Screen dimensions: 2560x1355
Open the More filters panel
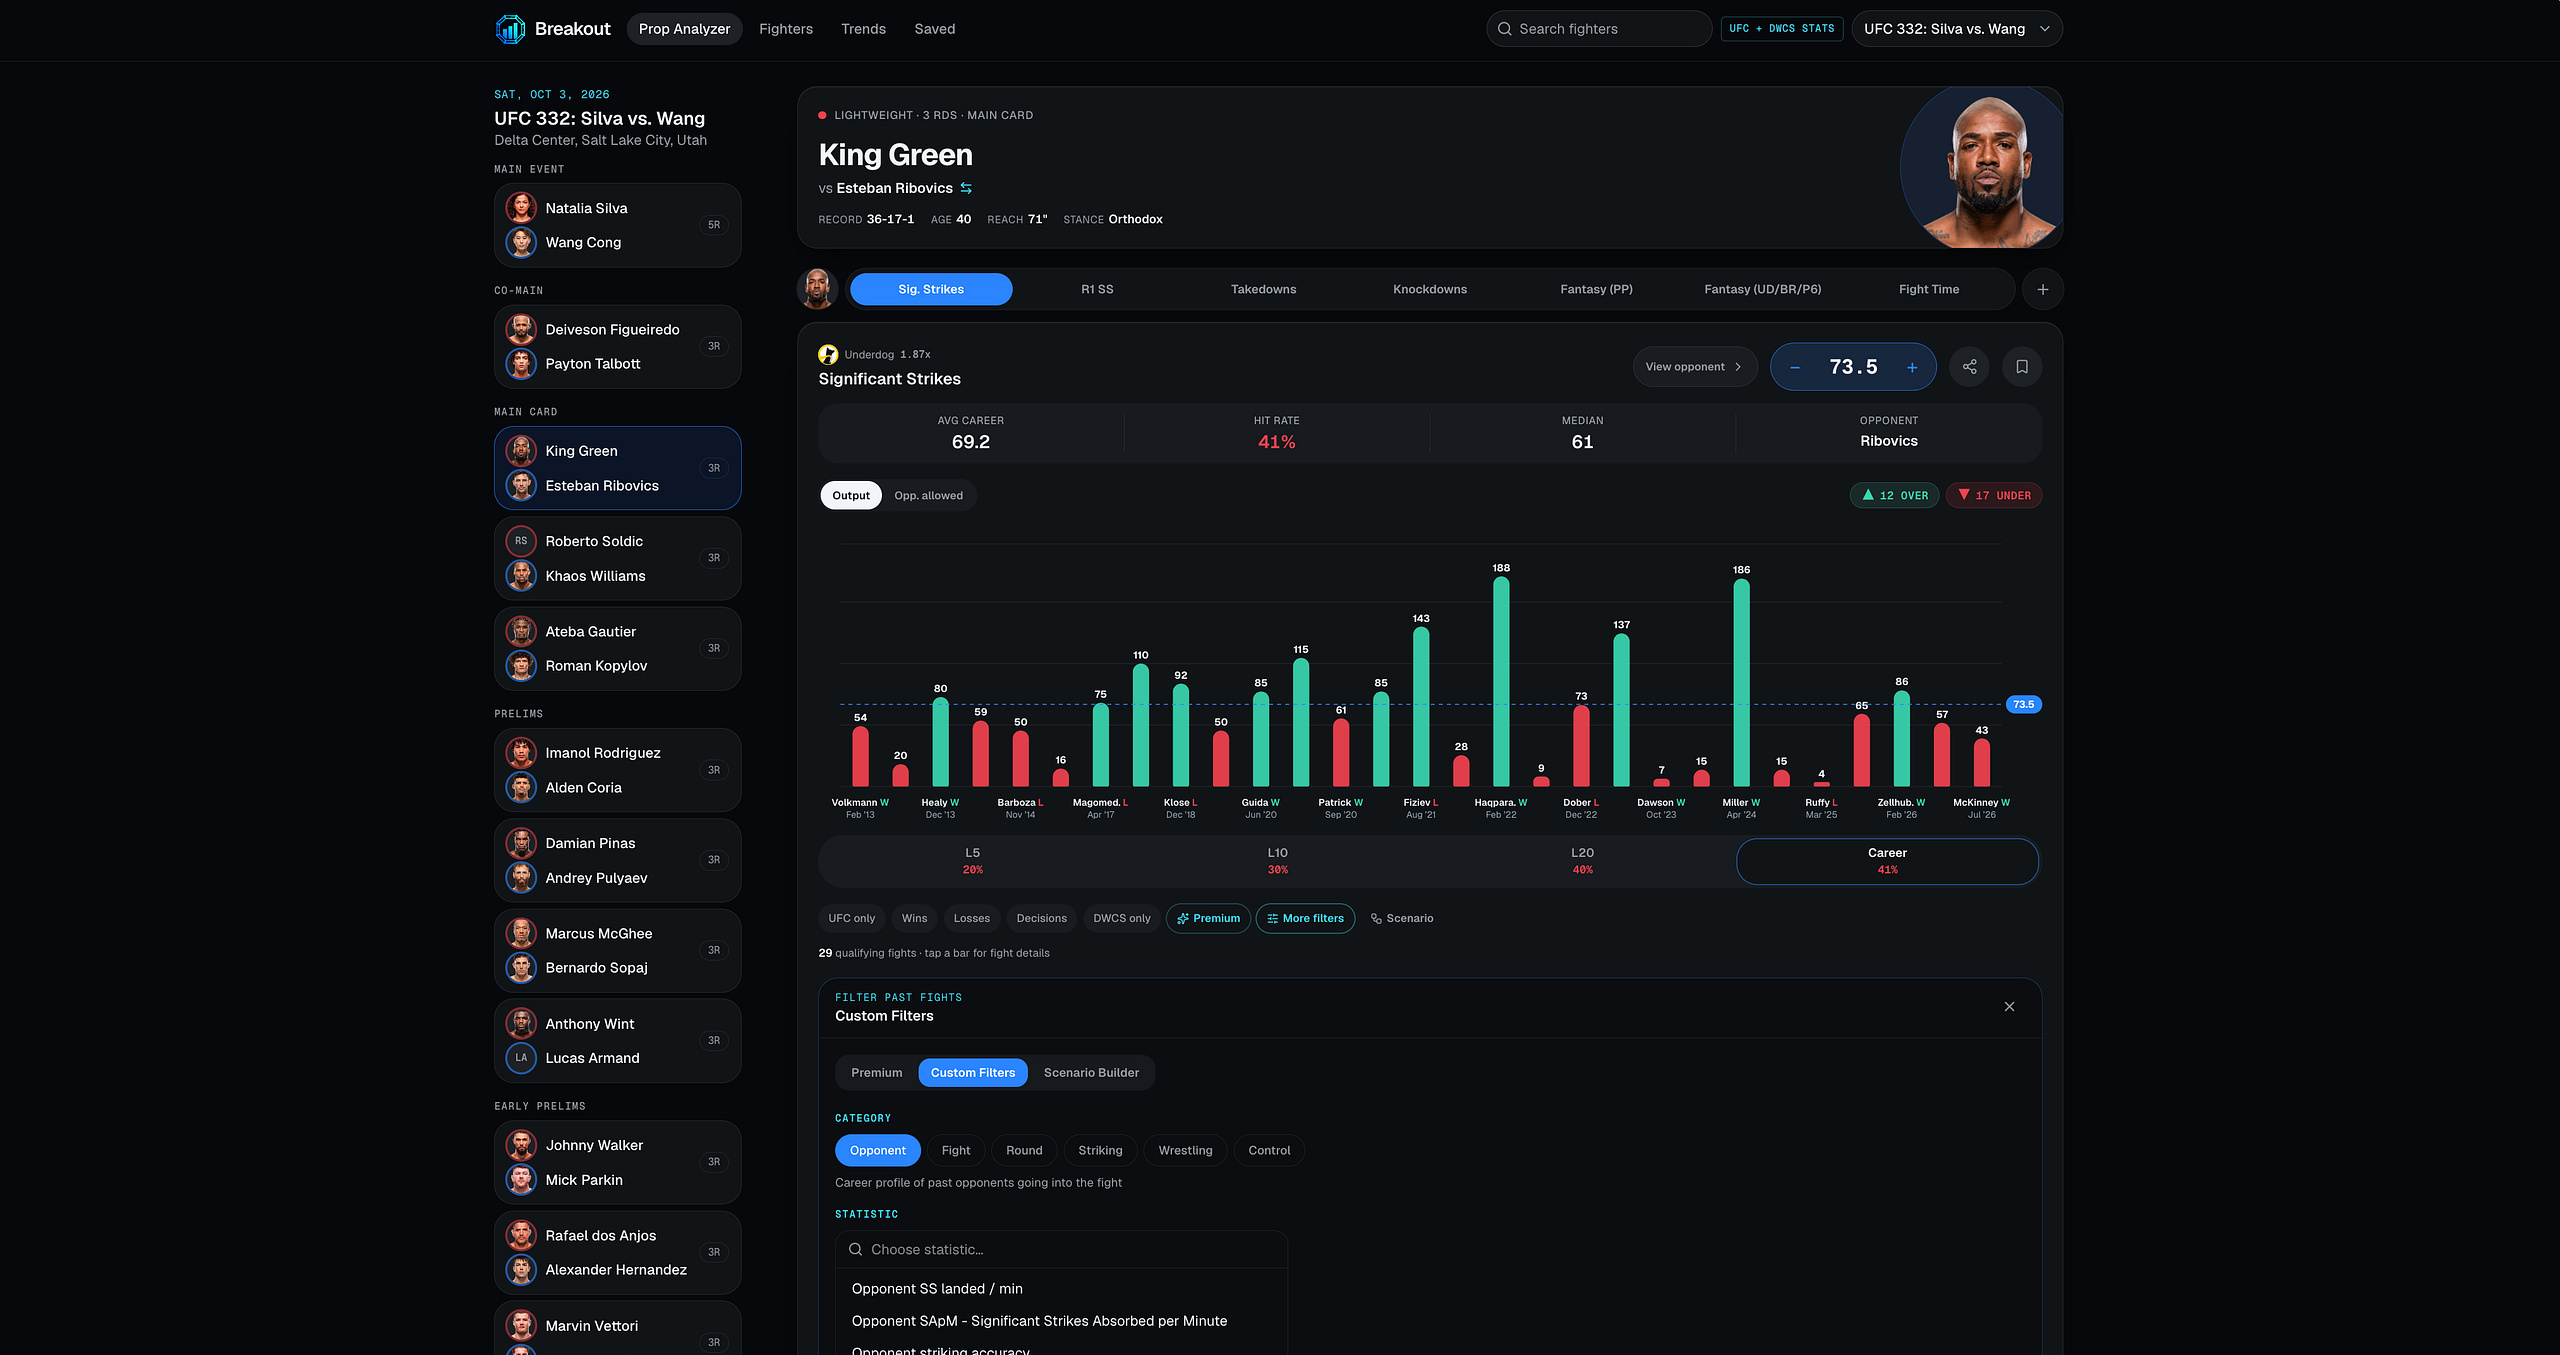tap(1305, 918)
